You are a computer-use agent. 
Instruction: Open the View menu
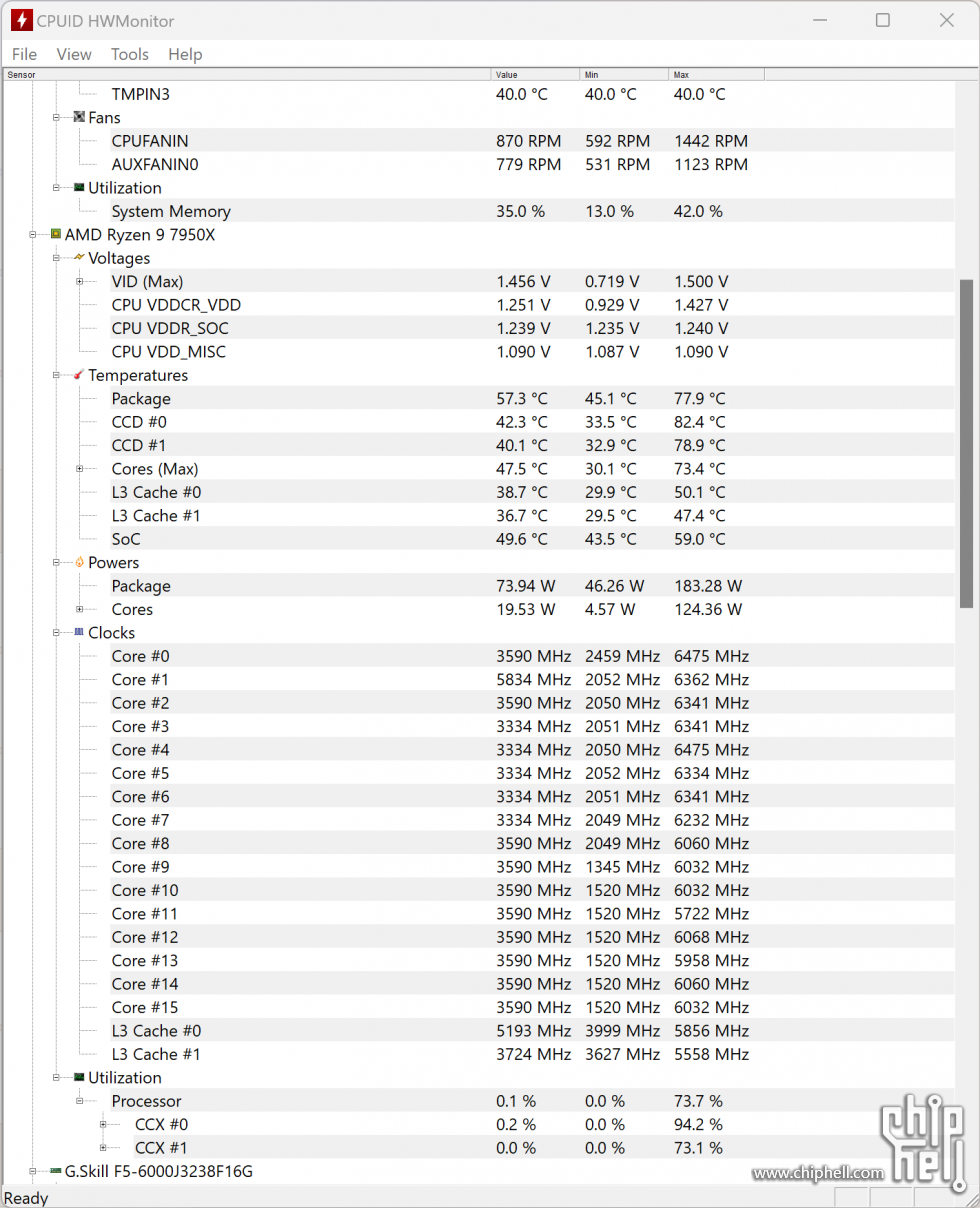(74, 54)
